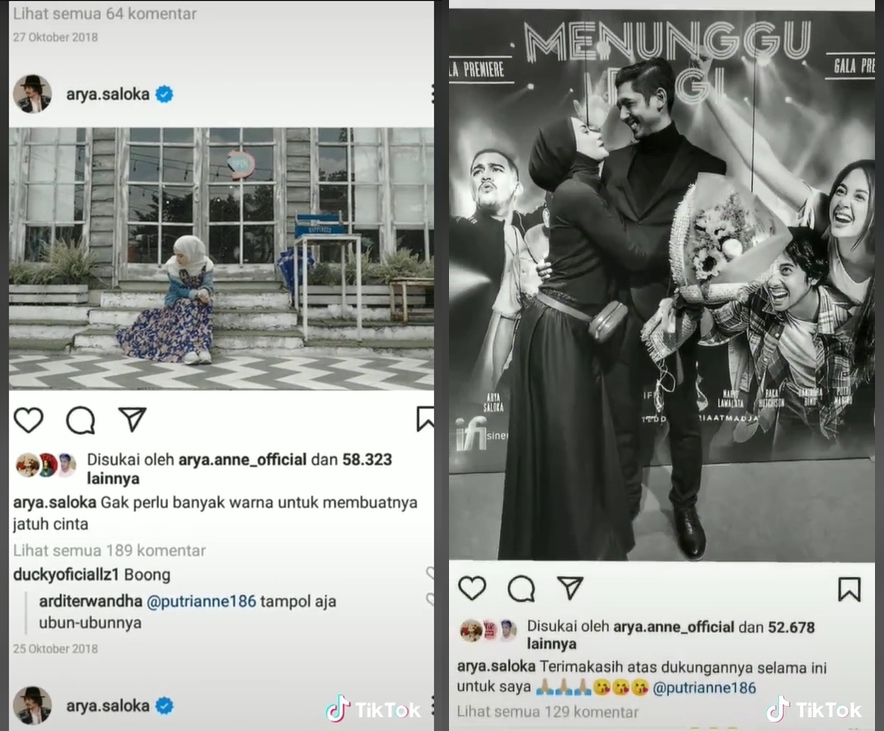Viewport: 884px width, 731px height.
Task: Open the photo of the woman sitting on the steps
Action: click(222, 259)
